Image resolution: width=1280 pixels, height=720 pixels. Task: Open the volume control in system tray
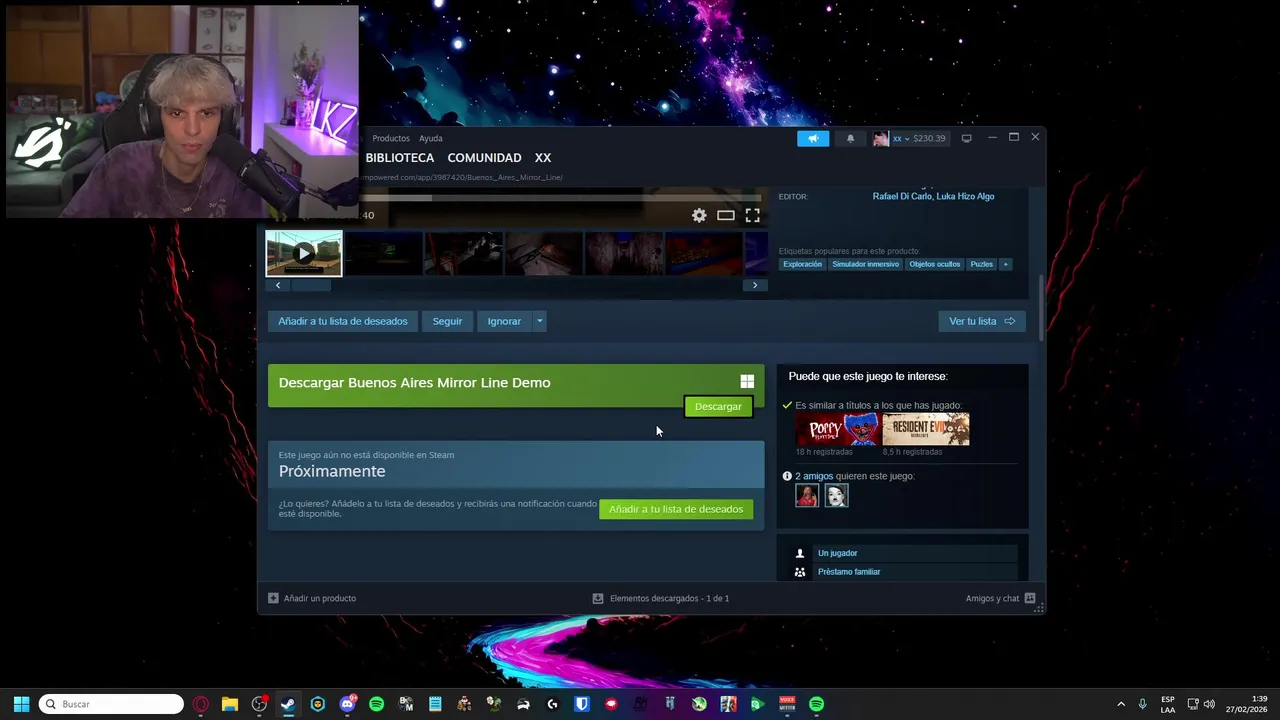1209,704
